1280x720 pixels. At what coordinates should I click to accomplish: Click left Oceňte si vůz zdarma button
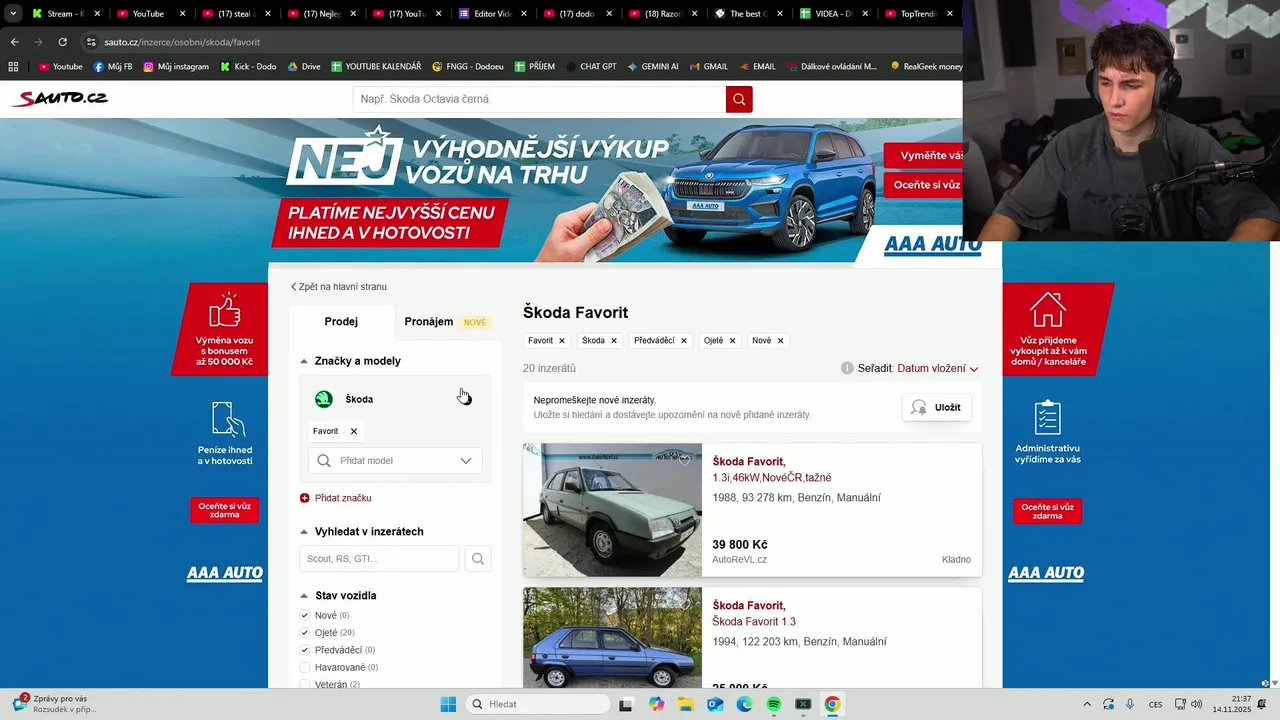tap(224, 510)
